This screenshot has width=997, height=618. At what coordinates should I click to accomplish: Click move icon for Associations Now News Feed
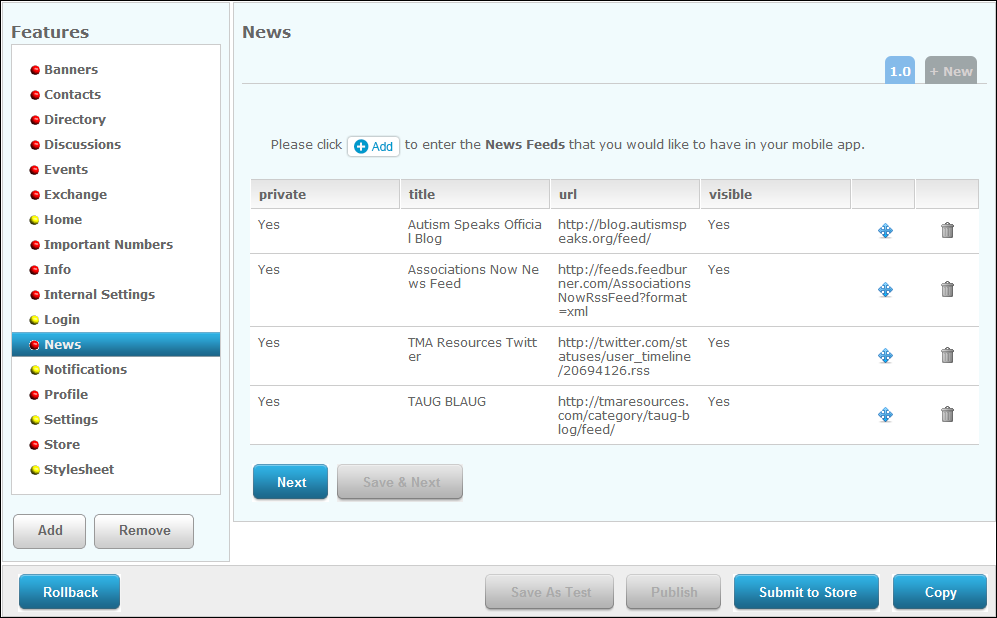pos(885,290)
